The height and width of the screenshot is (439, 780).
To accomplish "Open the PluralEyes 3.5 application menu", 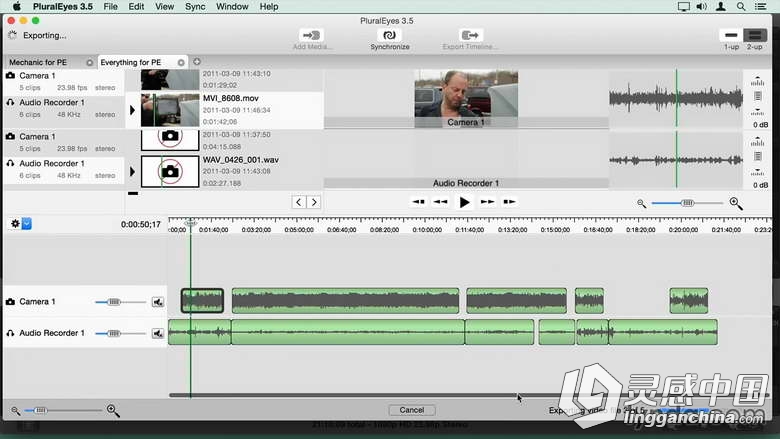I will tap(63, 6).
